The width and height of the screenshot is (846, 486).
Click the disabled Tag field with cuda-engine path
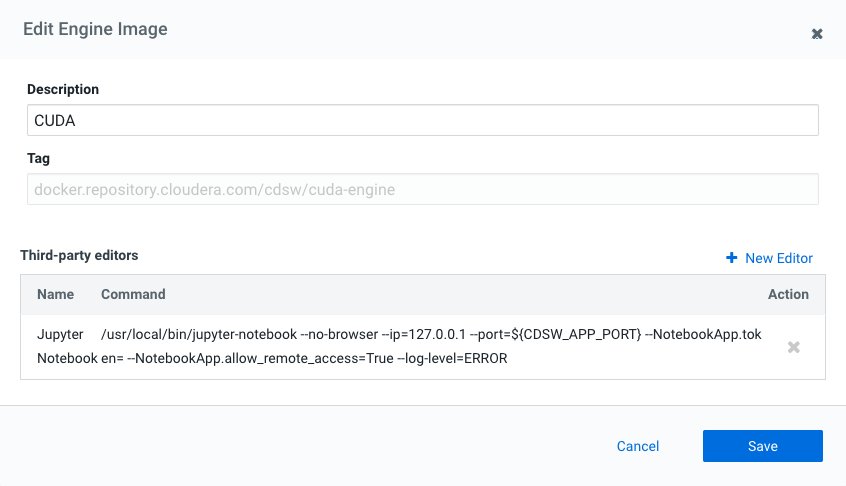pos(423,189)
